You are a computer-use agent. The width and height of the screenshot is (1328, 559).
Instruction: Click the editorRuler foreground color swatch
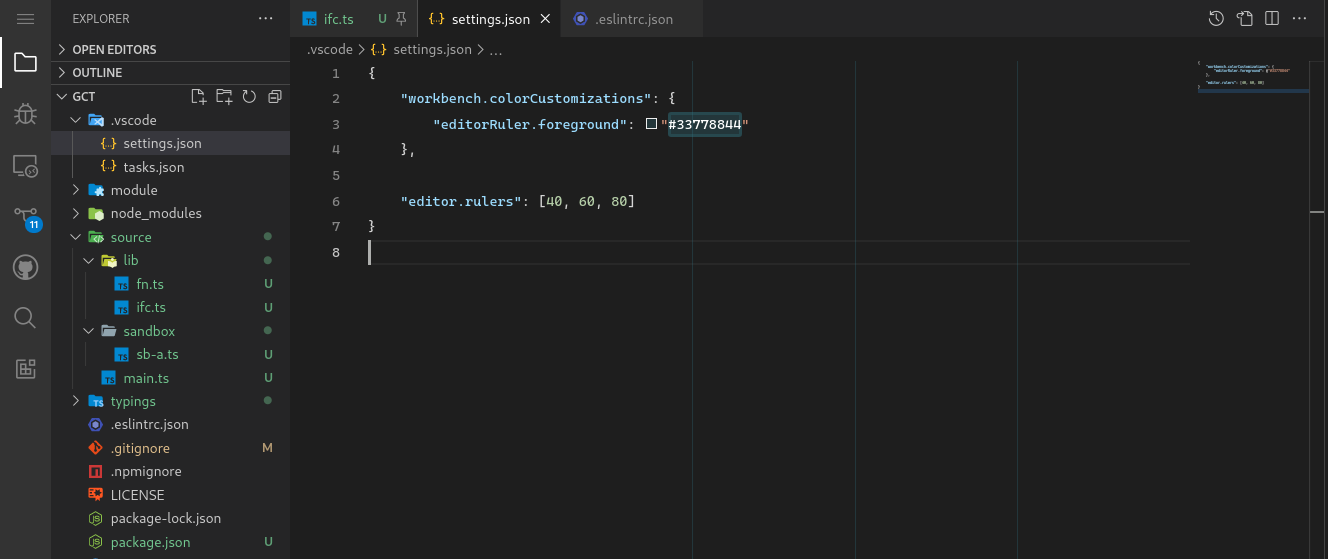pos(652,124)
